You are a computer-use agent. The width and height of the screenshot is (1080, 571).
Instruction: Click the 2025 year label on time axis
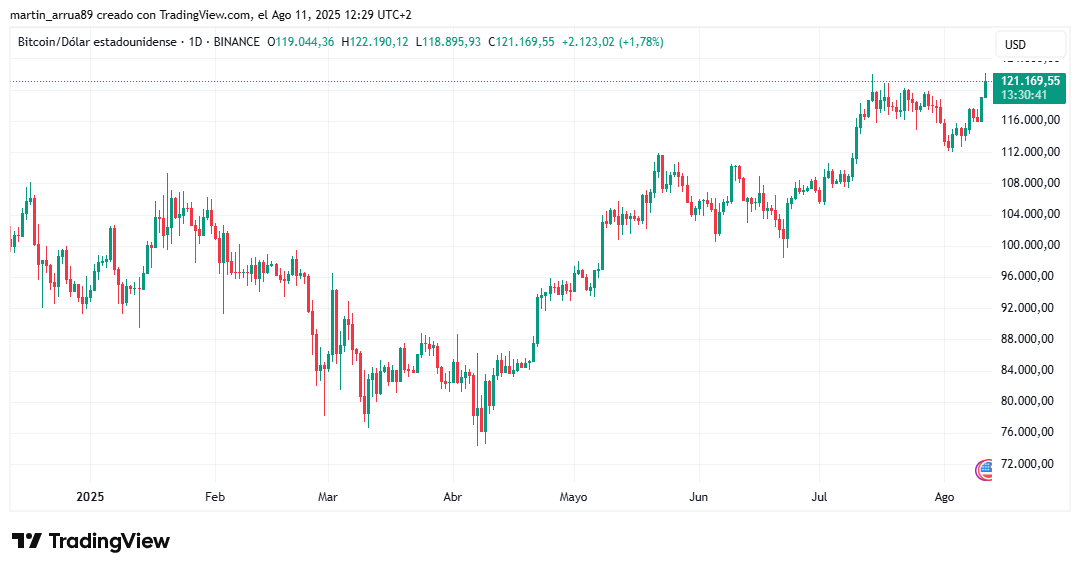pyautogui.click(x=90, y=497)
